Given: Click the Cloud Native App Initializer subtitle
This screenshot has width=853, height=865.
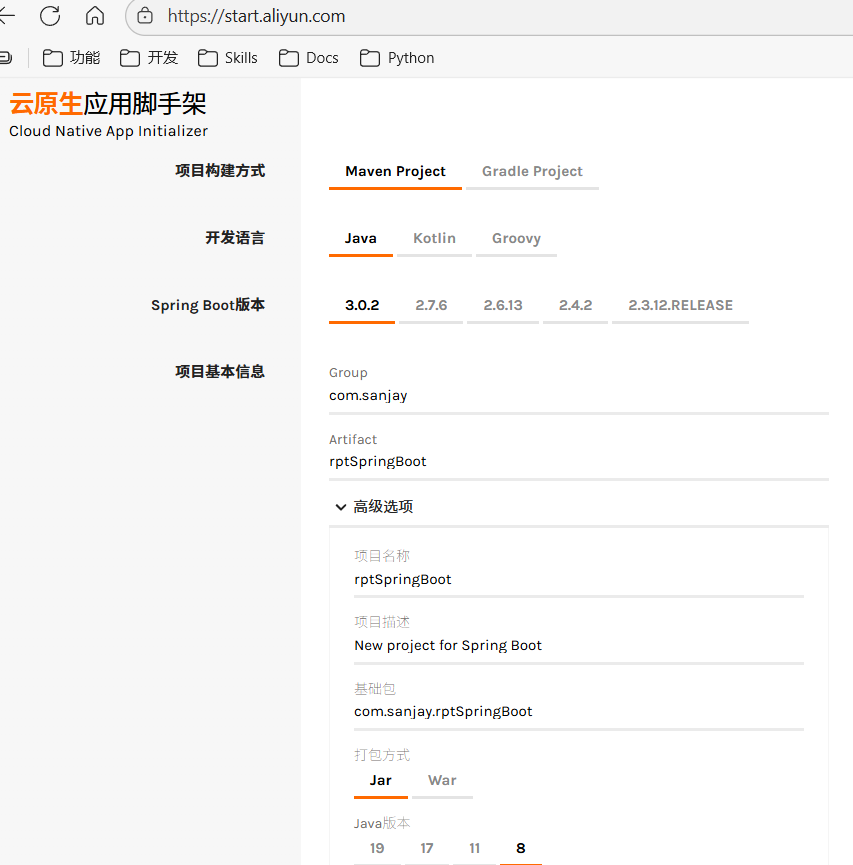Looking at the screenshot, I should tap(109, 131).
